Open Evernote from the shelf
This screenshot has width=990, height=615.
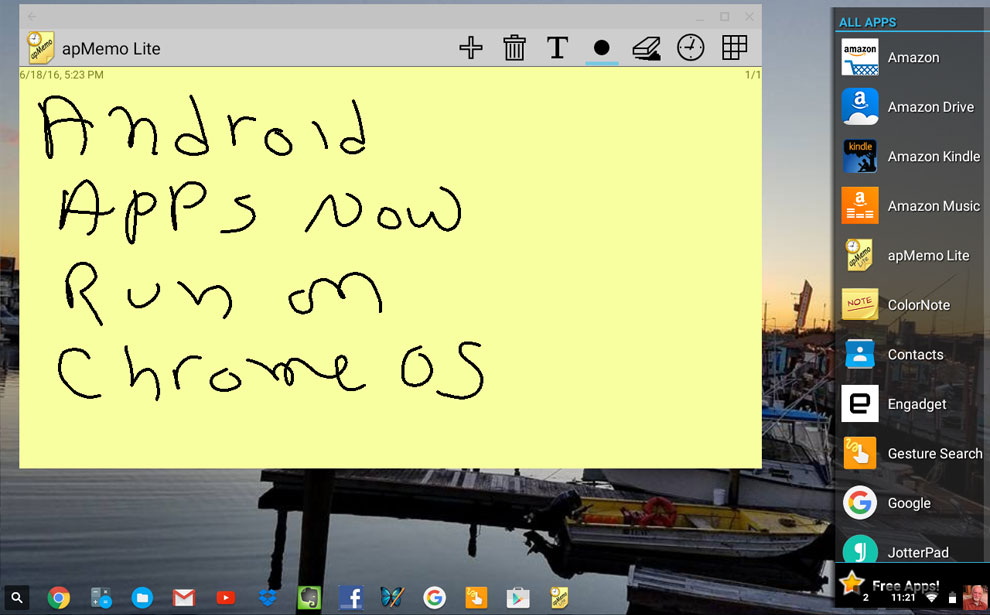pos(309,597)
